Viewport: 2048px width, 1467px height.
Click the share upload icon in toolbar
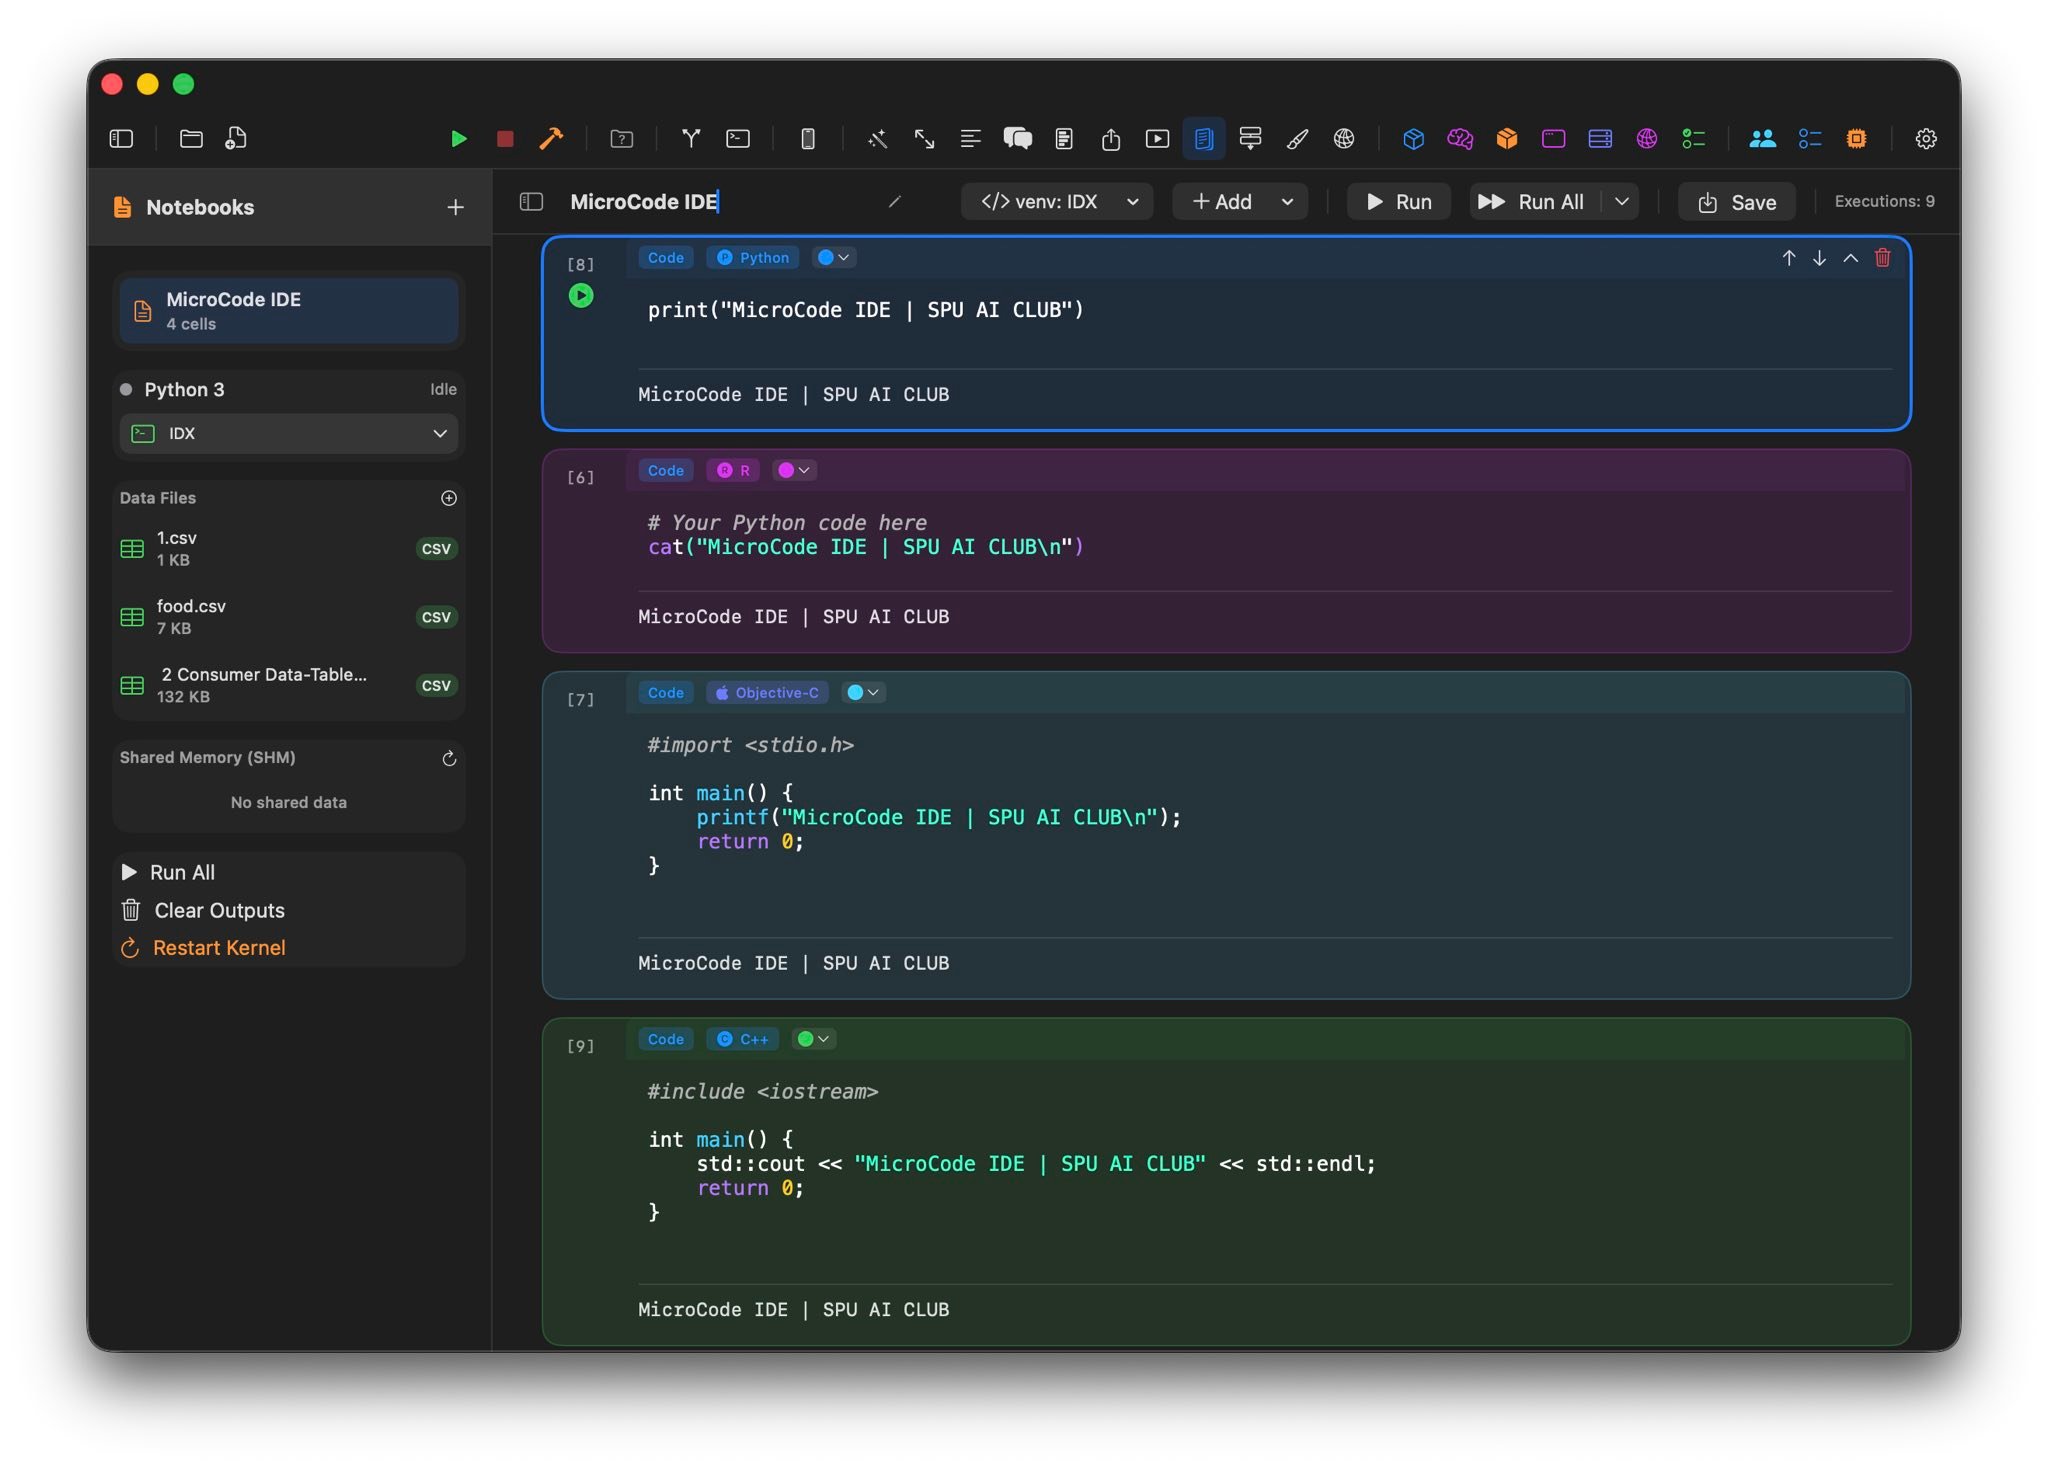point(1111,138)
